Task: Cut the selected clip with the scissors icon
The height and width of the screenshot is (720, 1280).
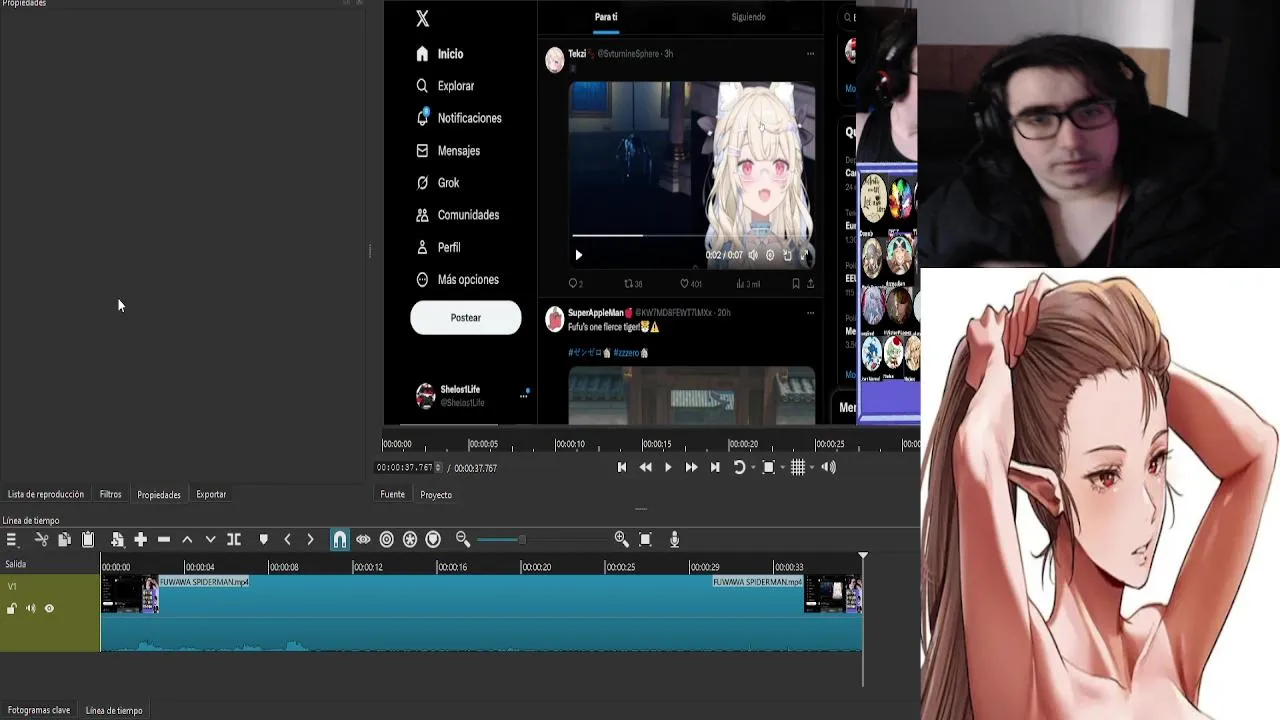Action: (x=41, y=540)
